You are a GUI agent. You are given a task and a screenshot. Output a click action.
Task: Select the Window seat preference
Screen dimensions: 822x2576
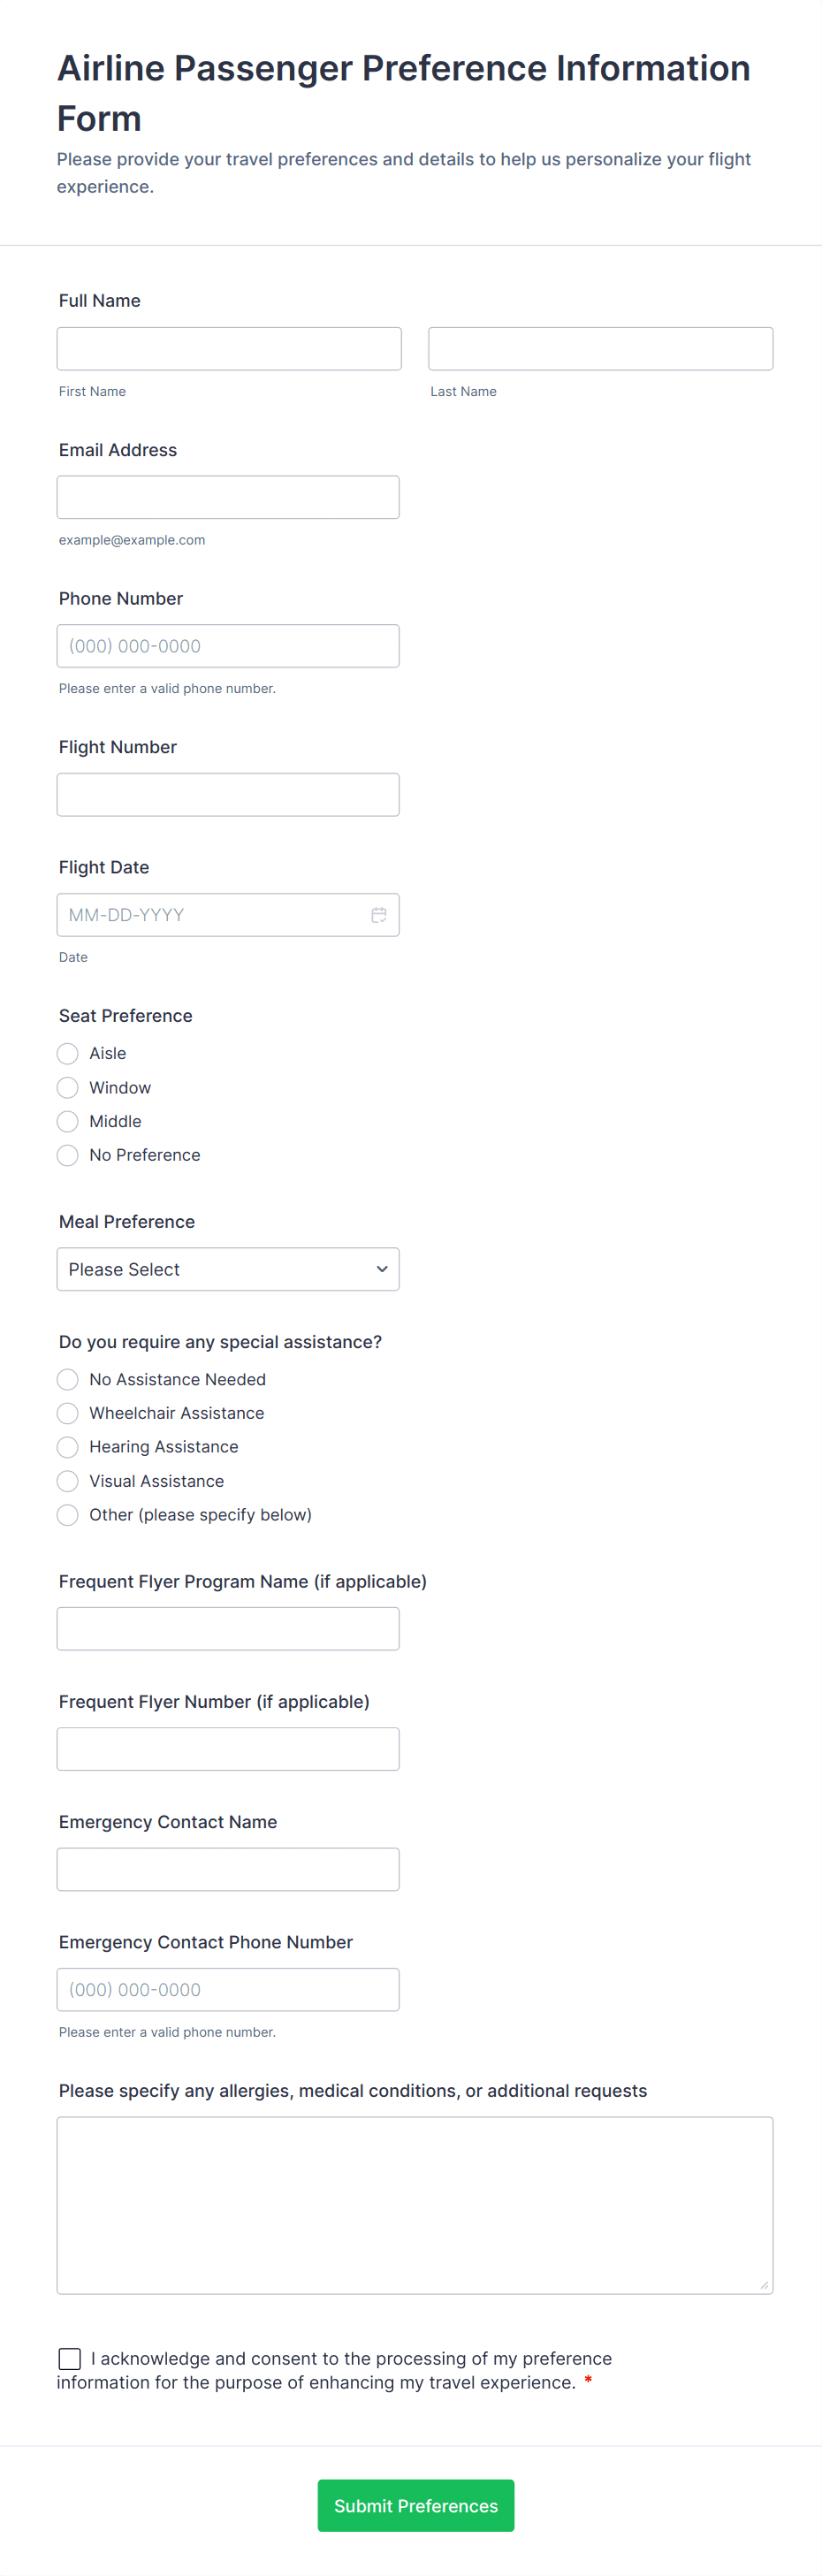[x=67, y=1087]
